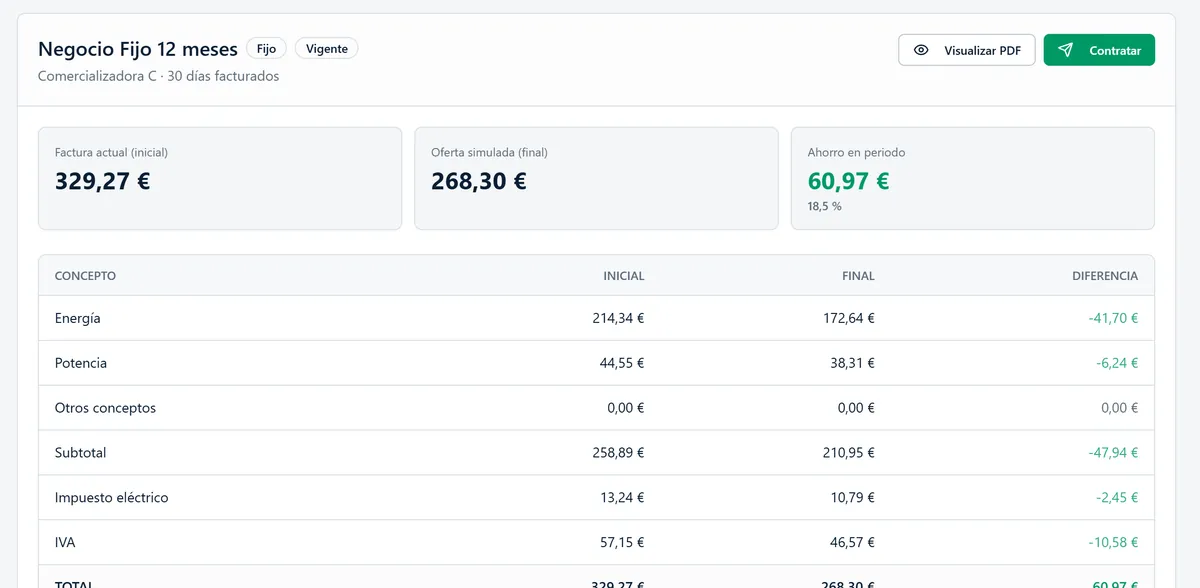Image resolution: width=1200 pixels, height=588 pixels.
Task: Click the green 60,97 € savings value
Action: point(848,181)
